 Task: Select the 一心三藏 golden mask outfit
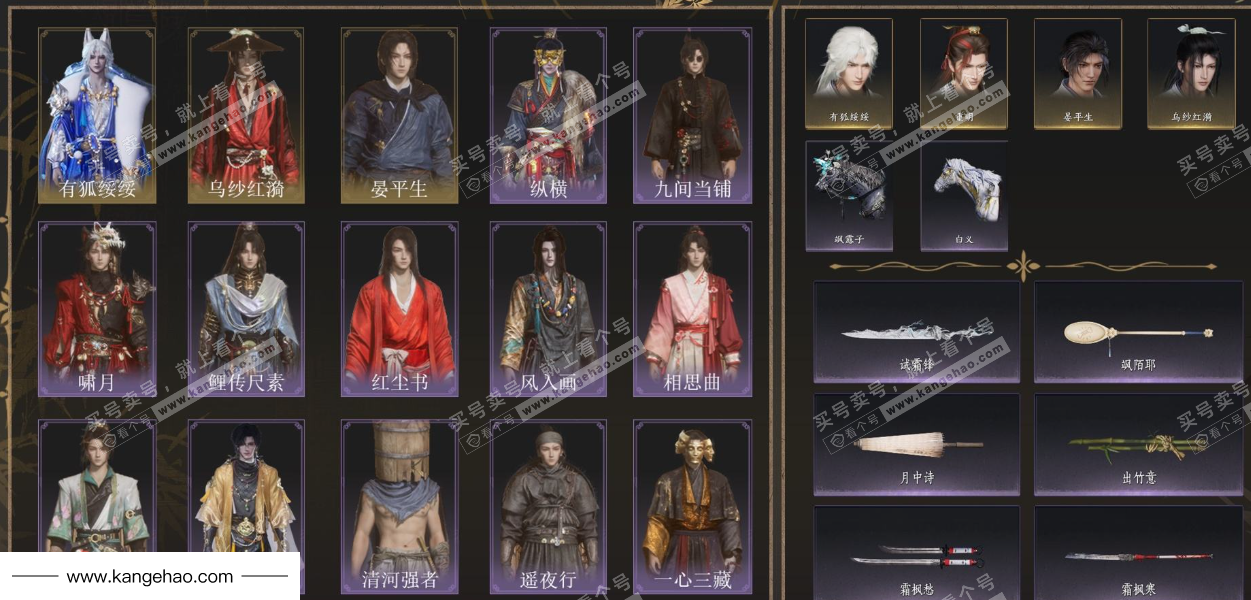pos(693,507)
